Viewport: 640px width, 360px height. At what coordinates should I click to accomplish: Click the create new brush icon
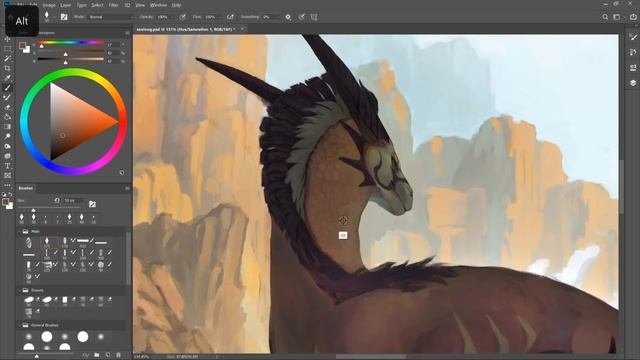coord(108,355)
